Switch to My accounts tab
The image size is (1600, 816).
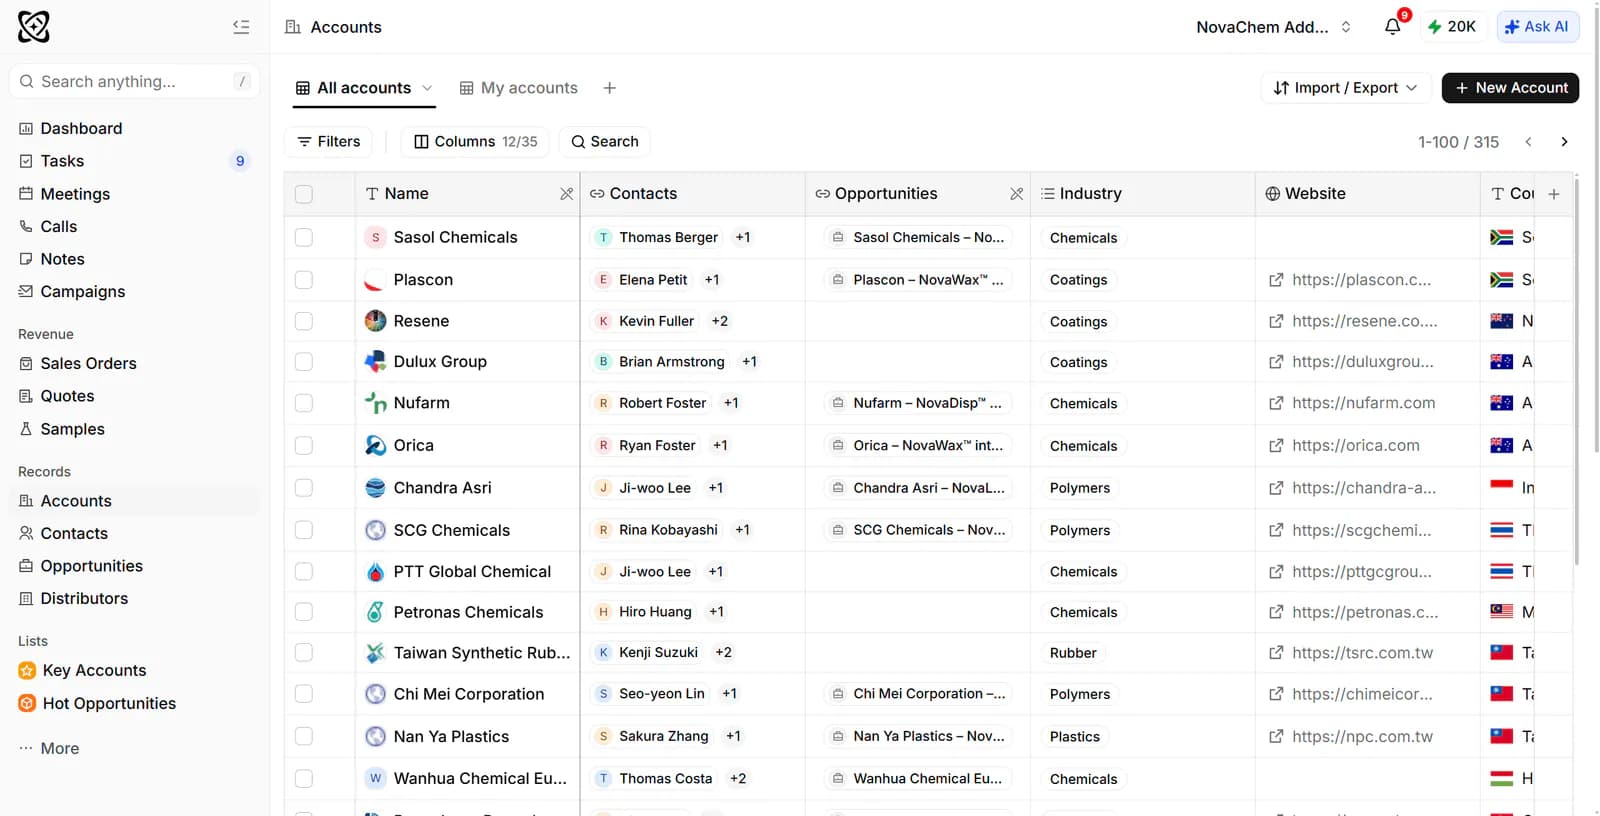[x=518, y=88]
